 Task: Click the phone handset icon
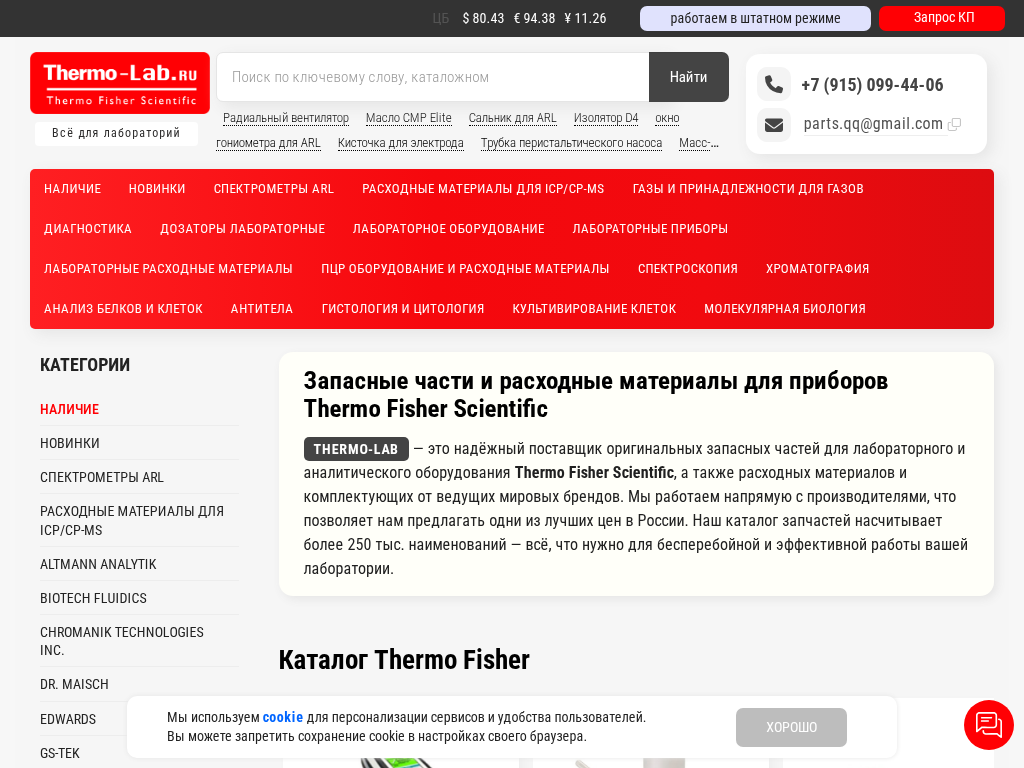click(774, 84)
